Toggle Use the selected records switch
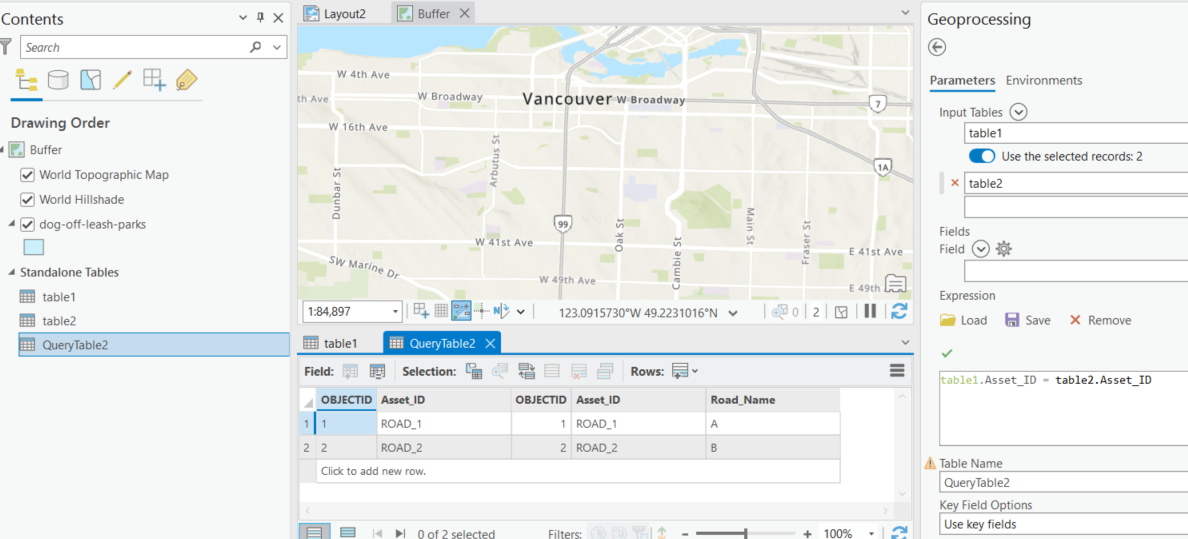Viewport: 1188px width, 539px height. (x=982, y=157)
